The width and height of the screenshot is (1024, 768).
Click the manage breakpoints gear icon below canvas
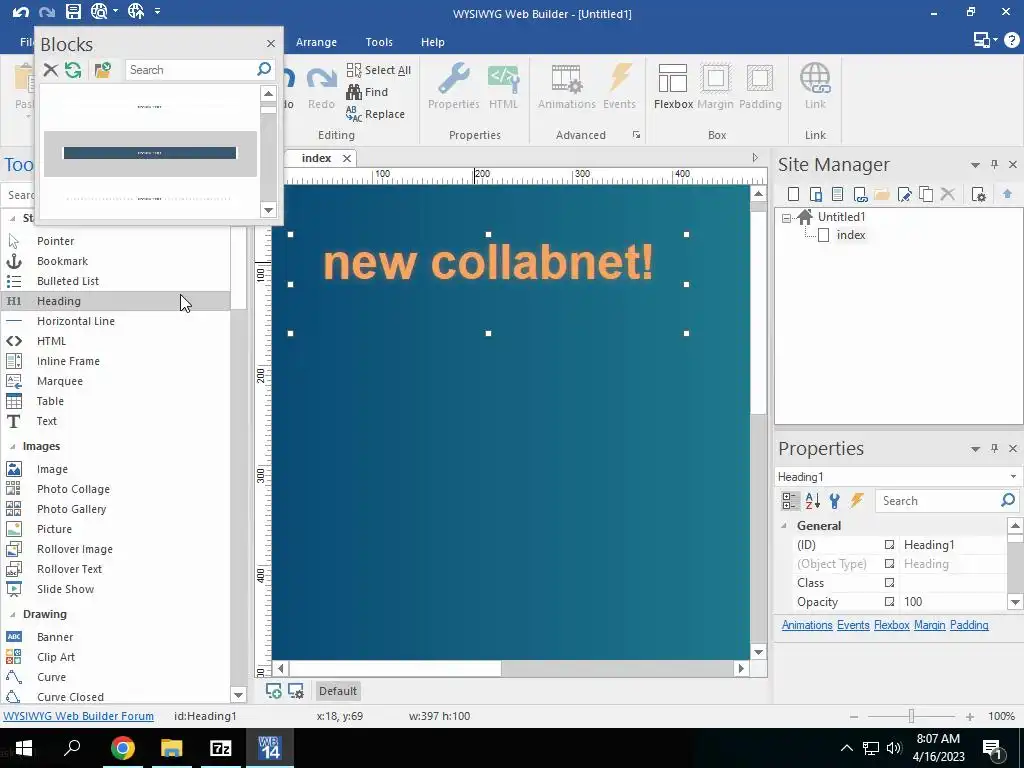[x=296, y=691]
